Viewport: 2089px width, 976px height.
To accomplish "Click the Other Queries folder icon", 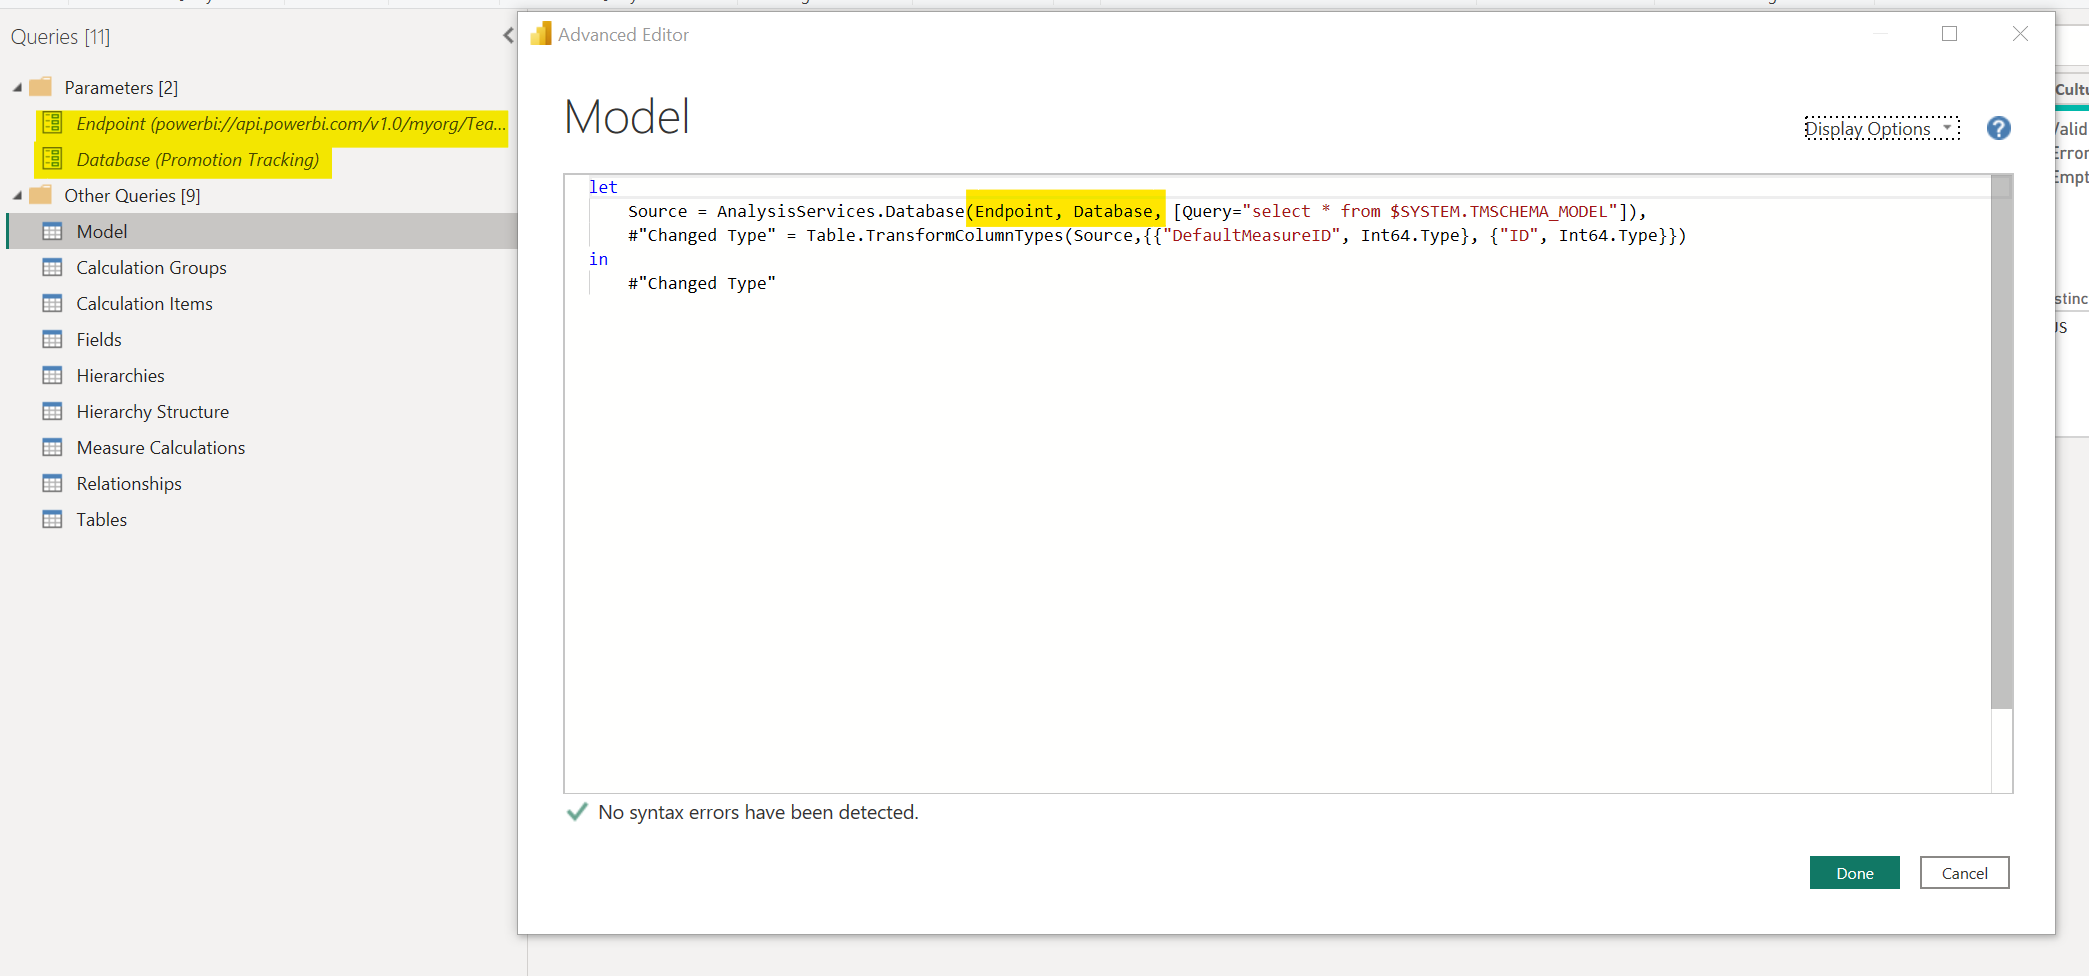I will (41, 195).
